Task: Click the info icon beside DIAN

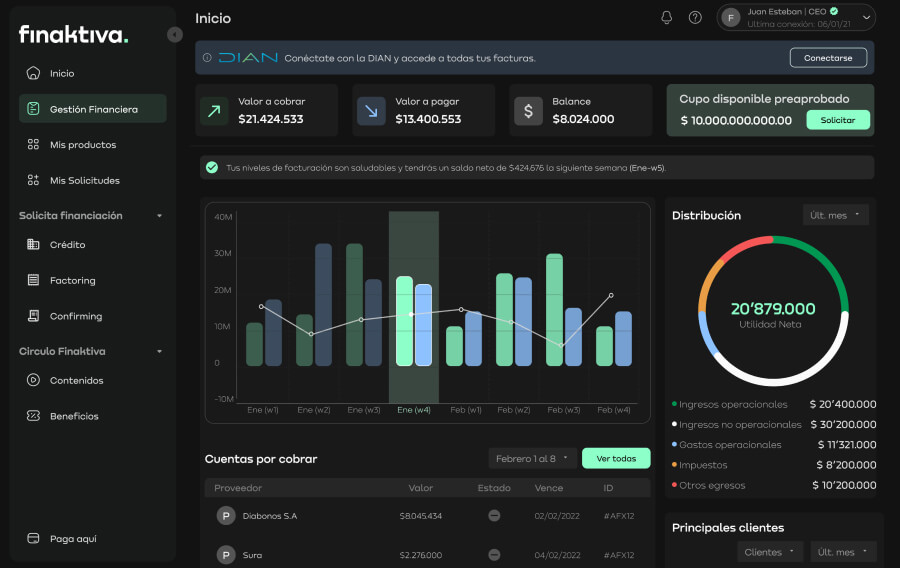Action: [x=207, y=58]
